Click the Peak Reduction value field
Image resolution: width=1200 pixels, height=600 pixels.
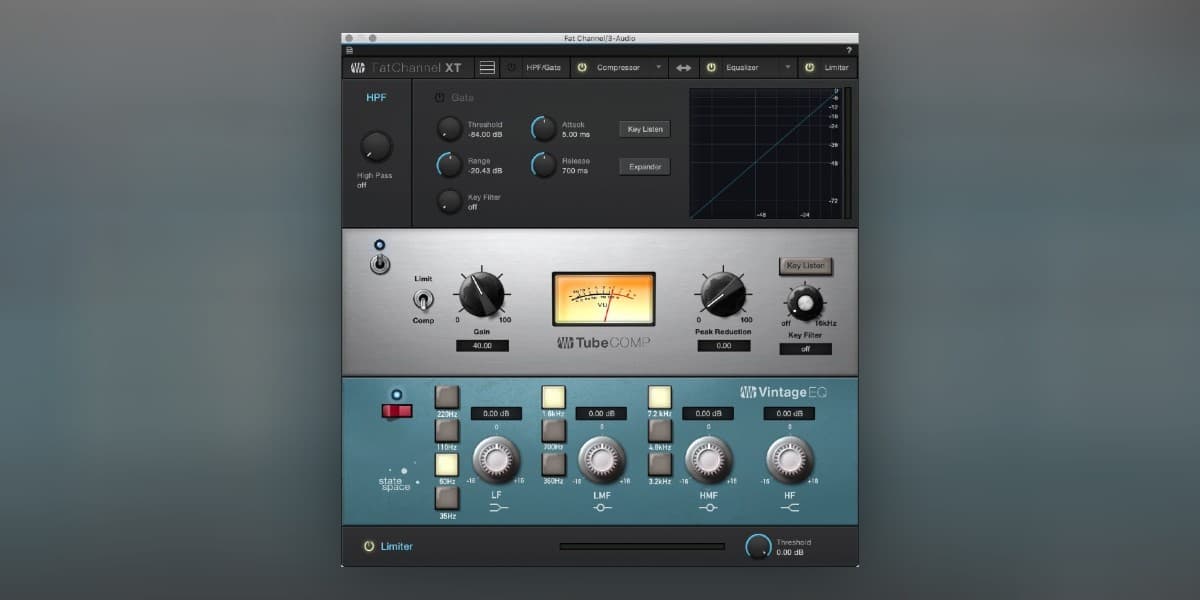pos(723,345)
